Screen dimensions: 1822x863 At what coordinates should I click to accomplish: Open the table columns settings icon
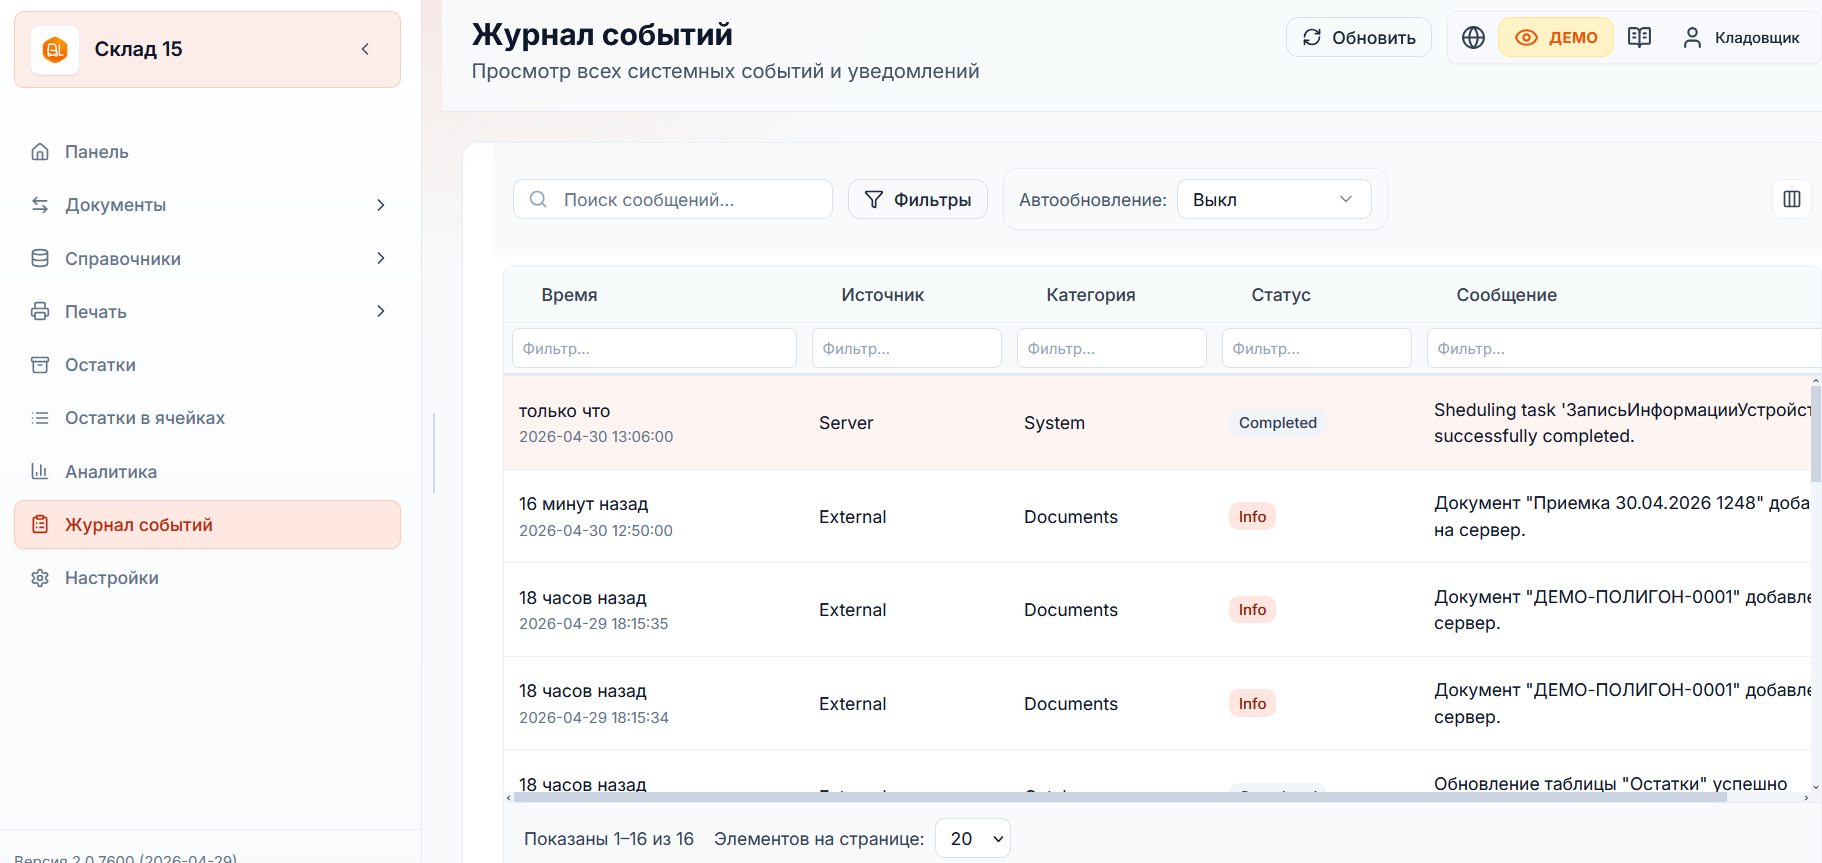tap(1792, 199)
